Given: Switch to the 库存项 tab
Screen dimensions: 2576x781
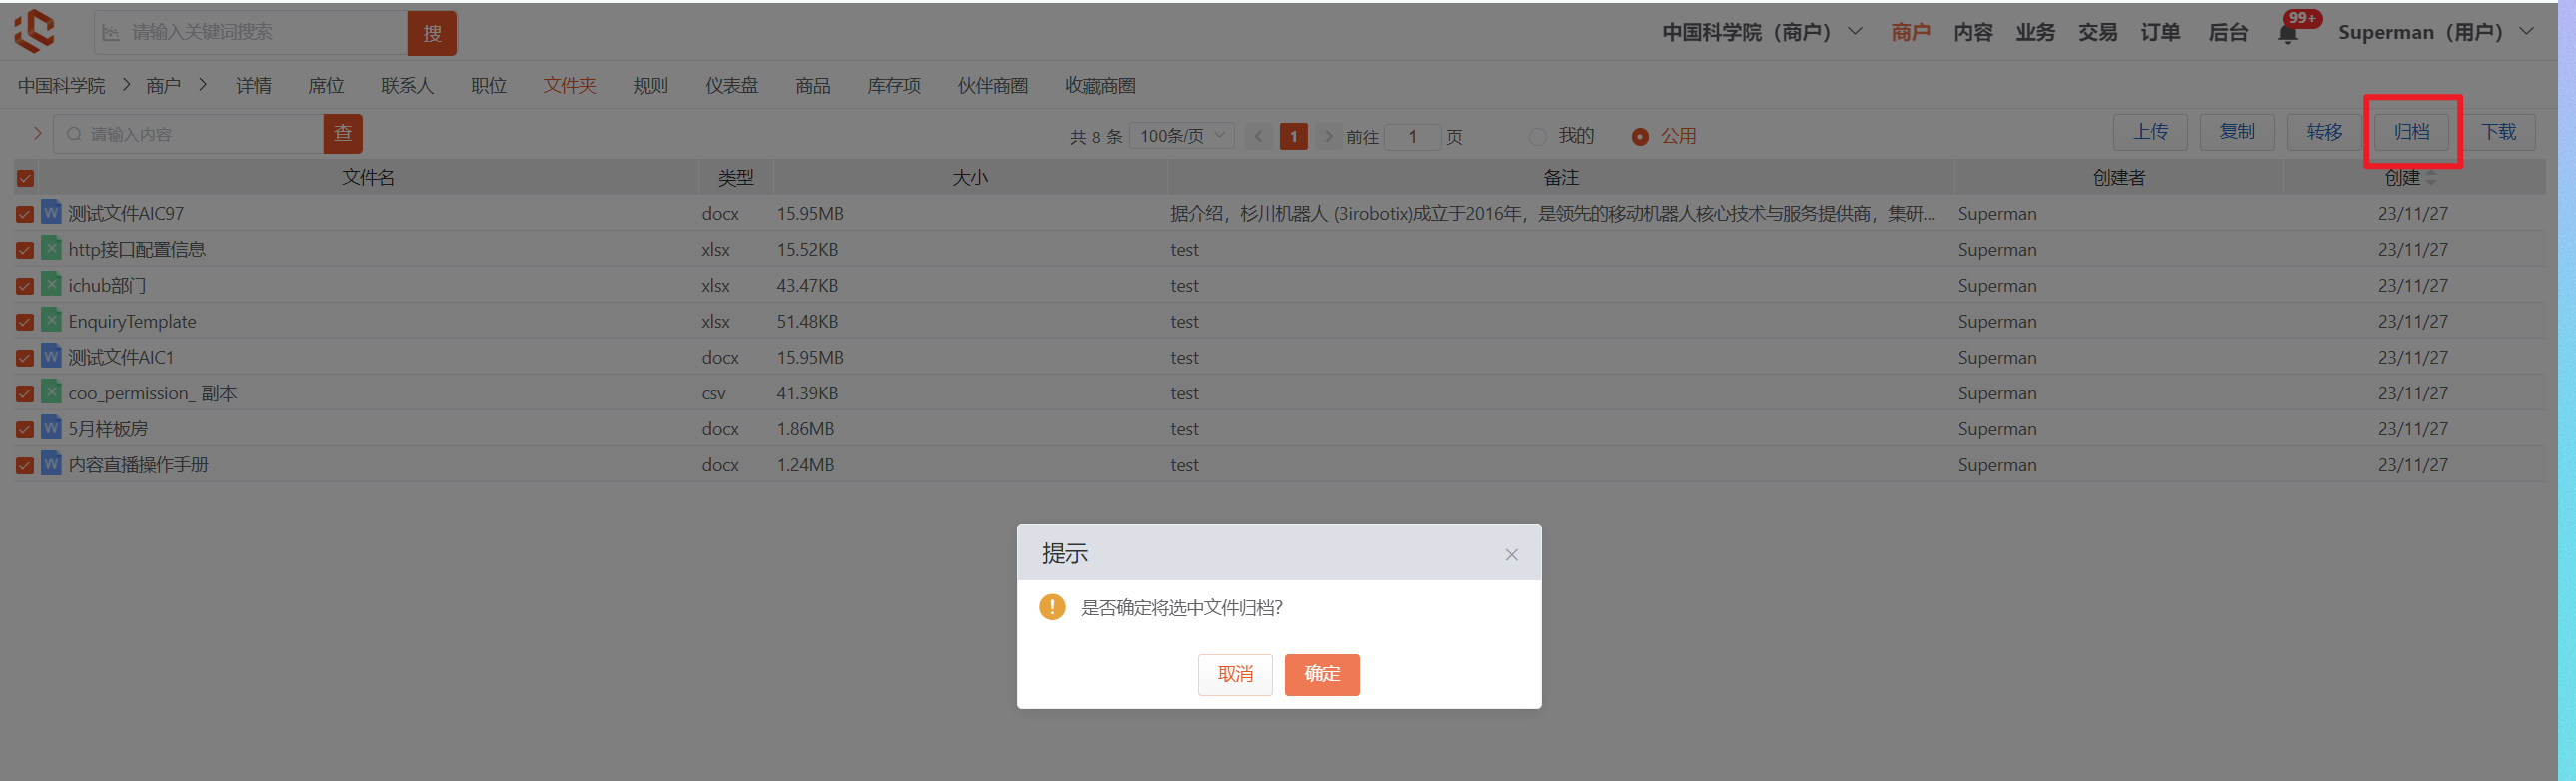Looking at the screenshot, I should click(895, 86).
